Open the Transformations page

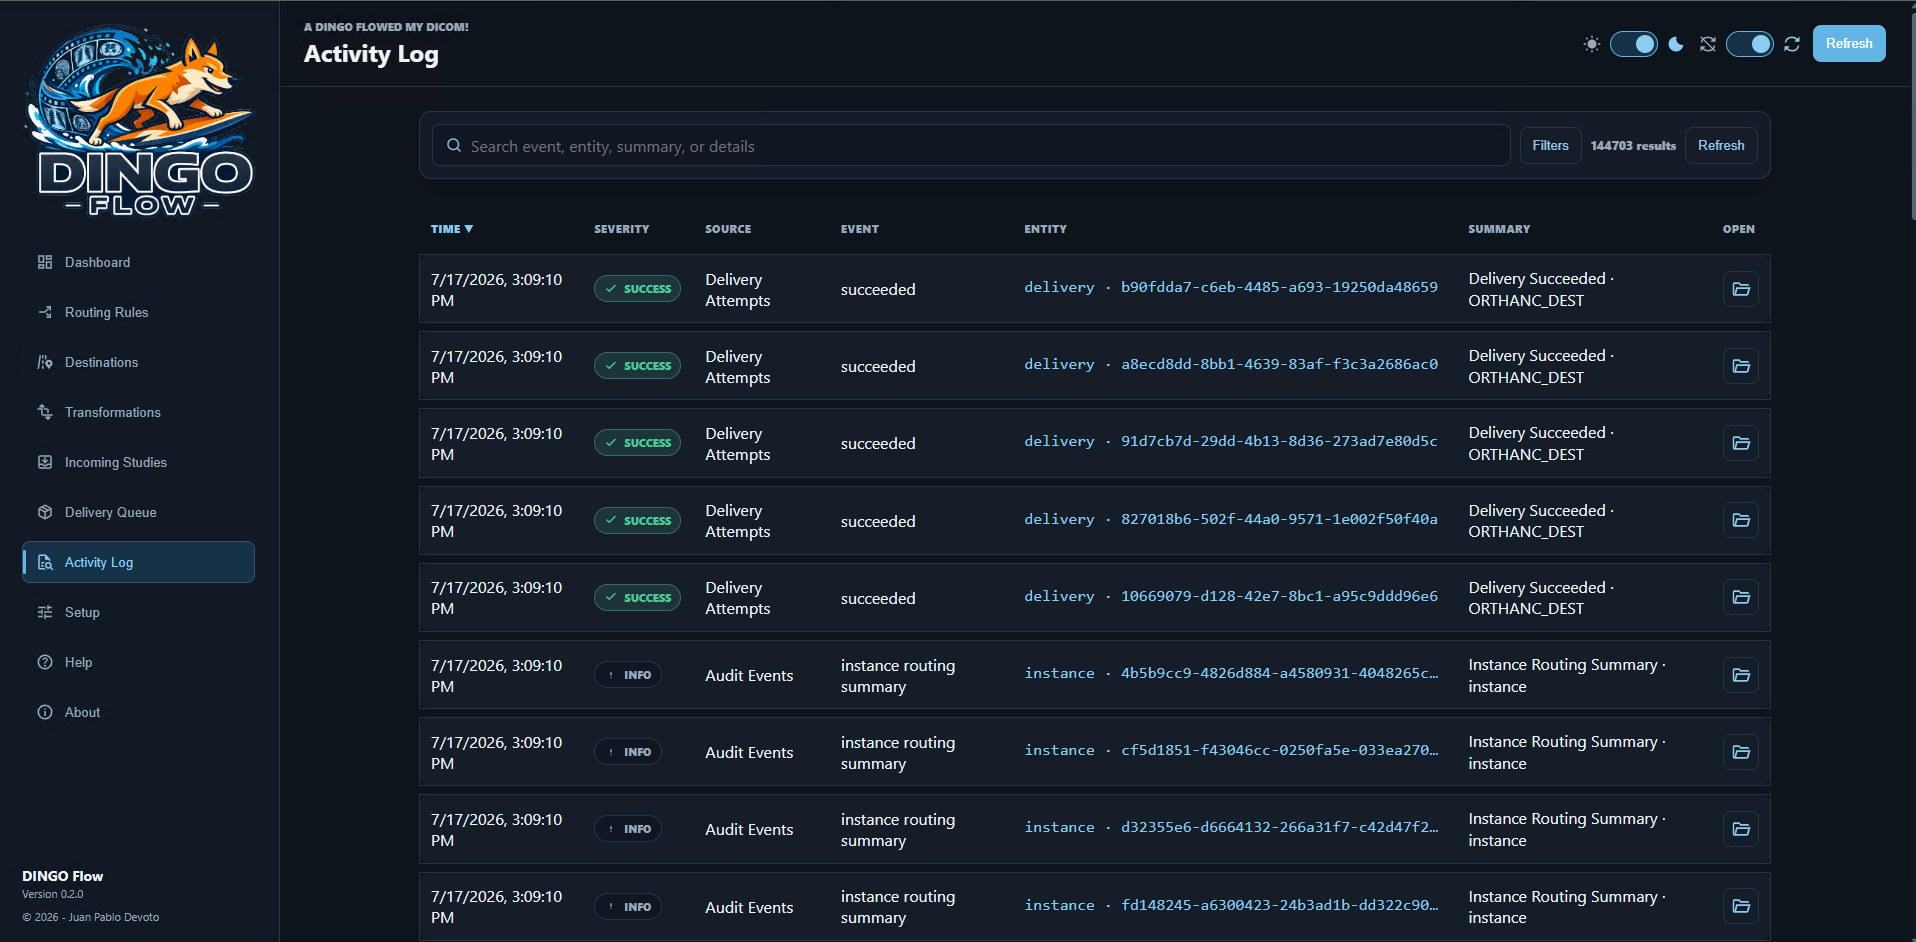(x=138, y=412)
